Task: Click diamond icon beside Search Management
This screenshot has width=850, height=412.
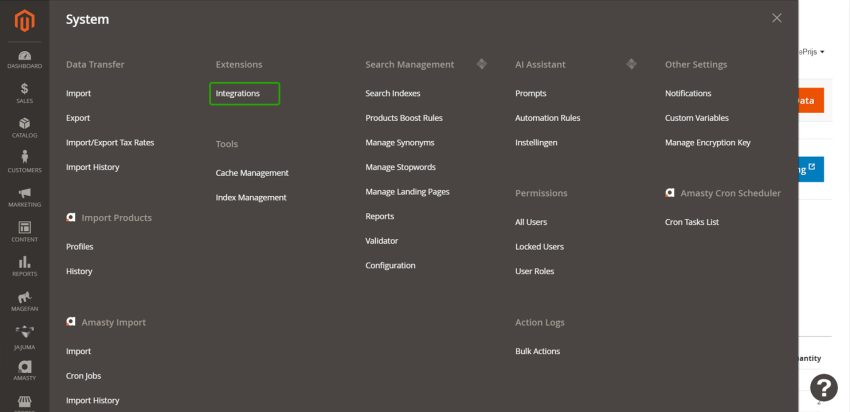Action: click(481, 64)
